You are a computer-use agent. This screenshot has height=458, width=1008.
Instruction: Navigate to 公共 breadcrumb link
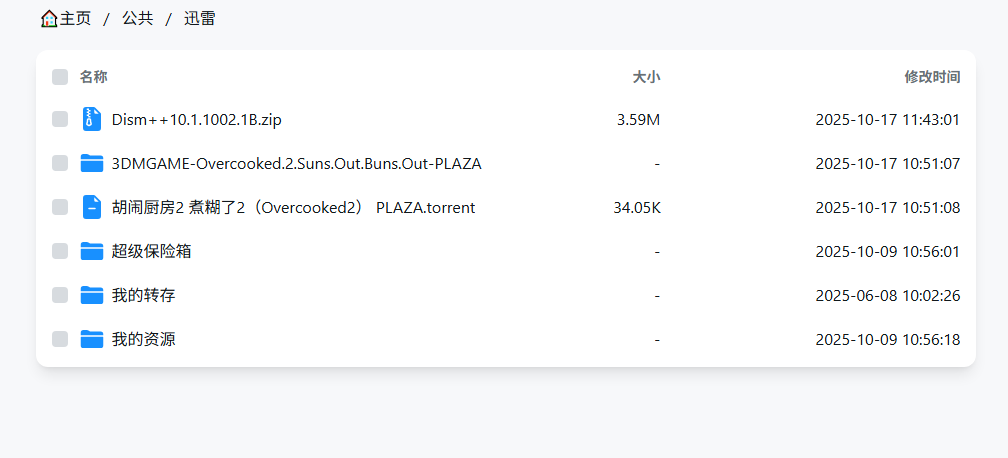(x=138, y=18)
